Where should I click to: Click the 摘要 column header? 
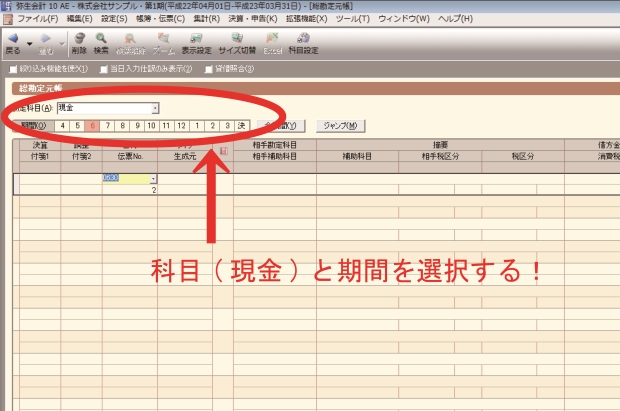click(x=440, y=145)
